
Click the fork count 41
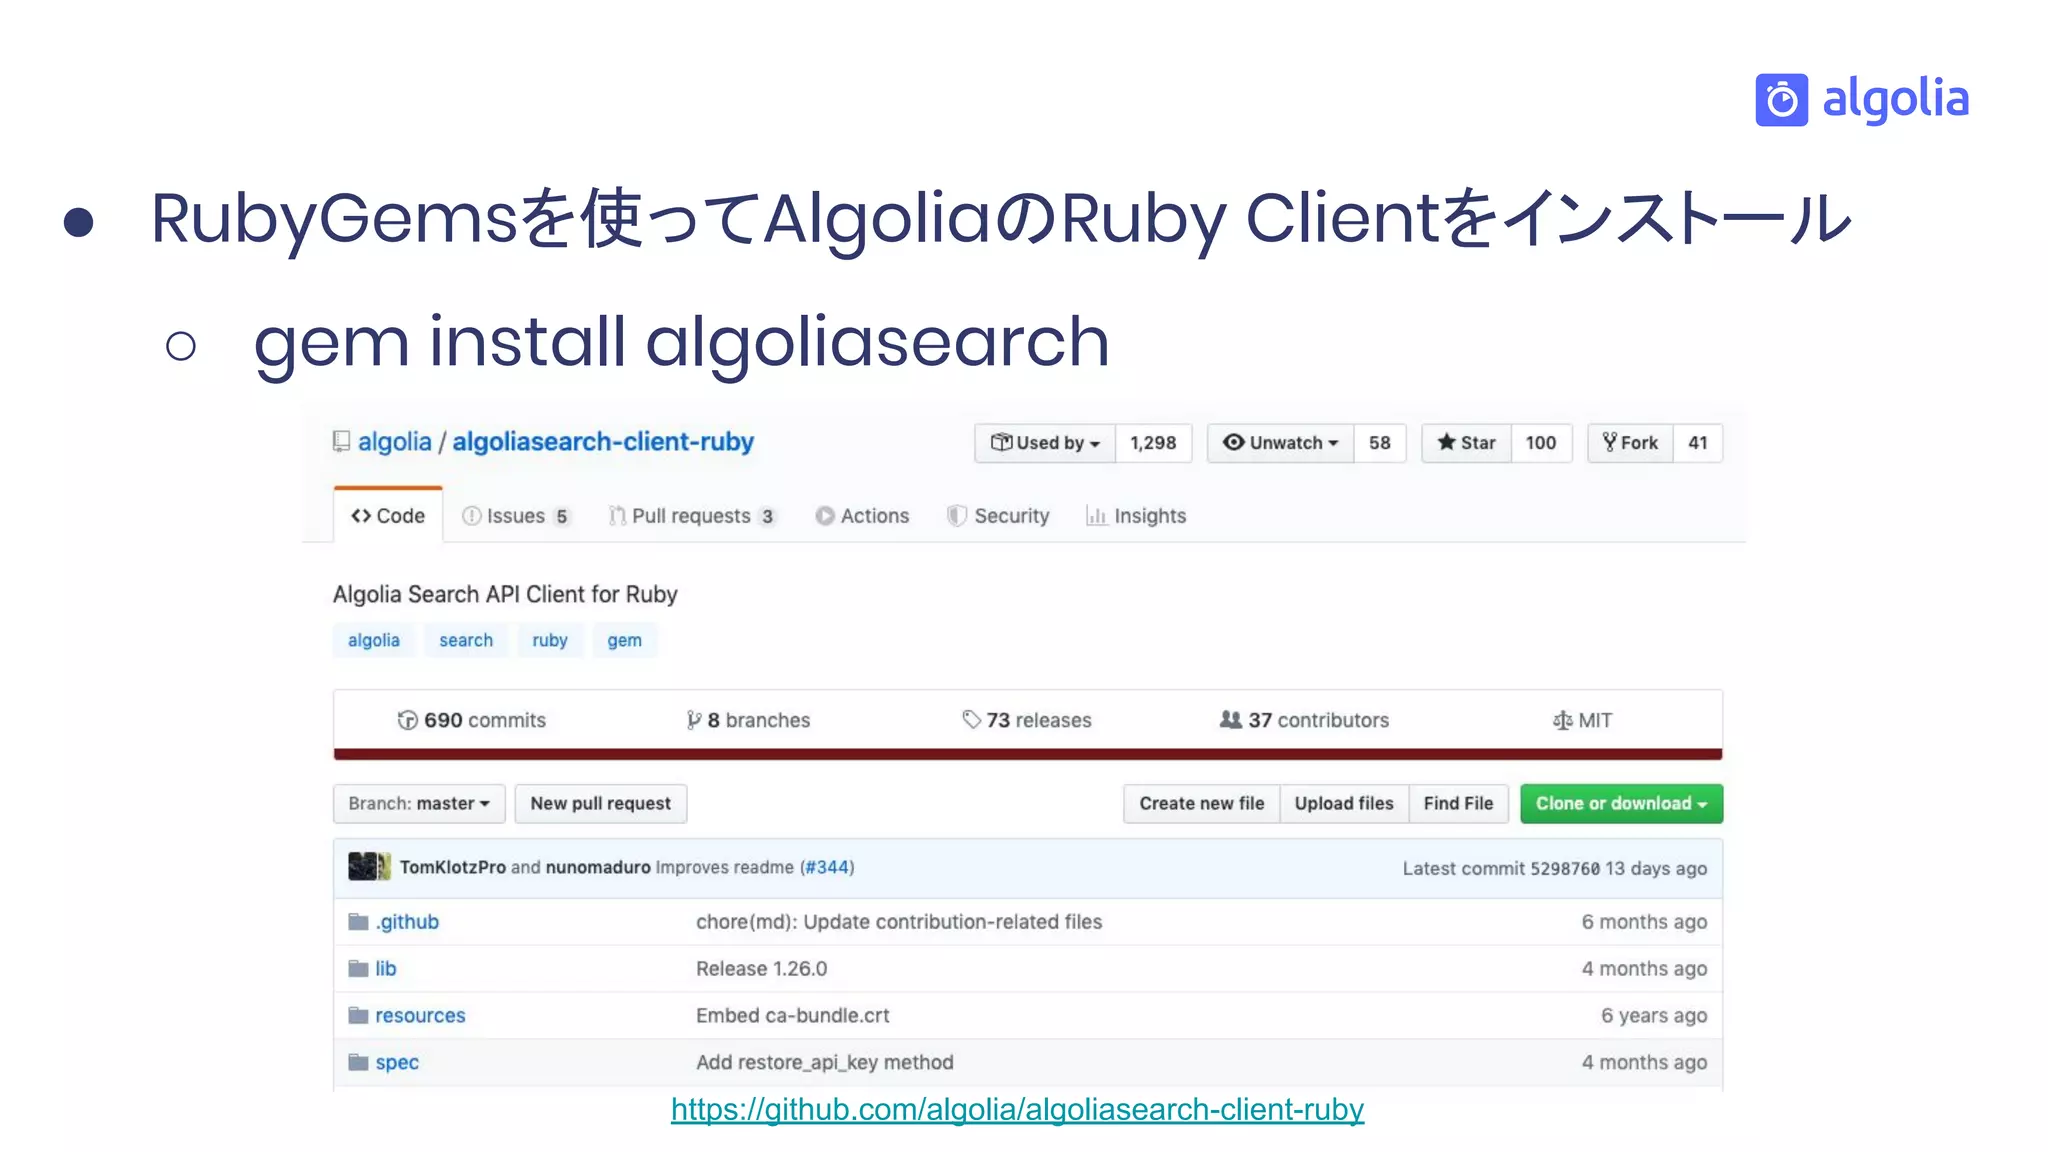tap(1698, 443)
